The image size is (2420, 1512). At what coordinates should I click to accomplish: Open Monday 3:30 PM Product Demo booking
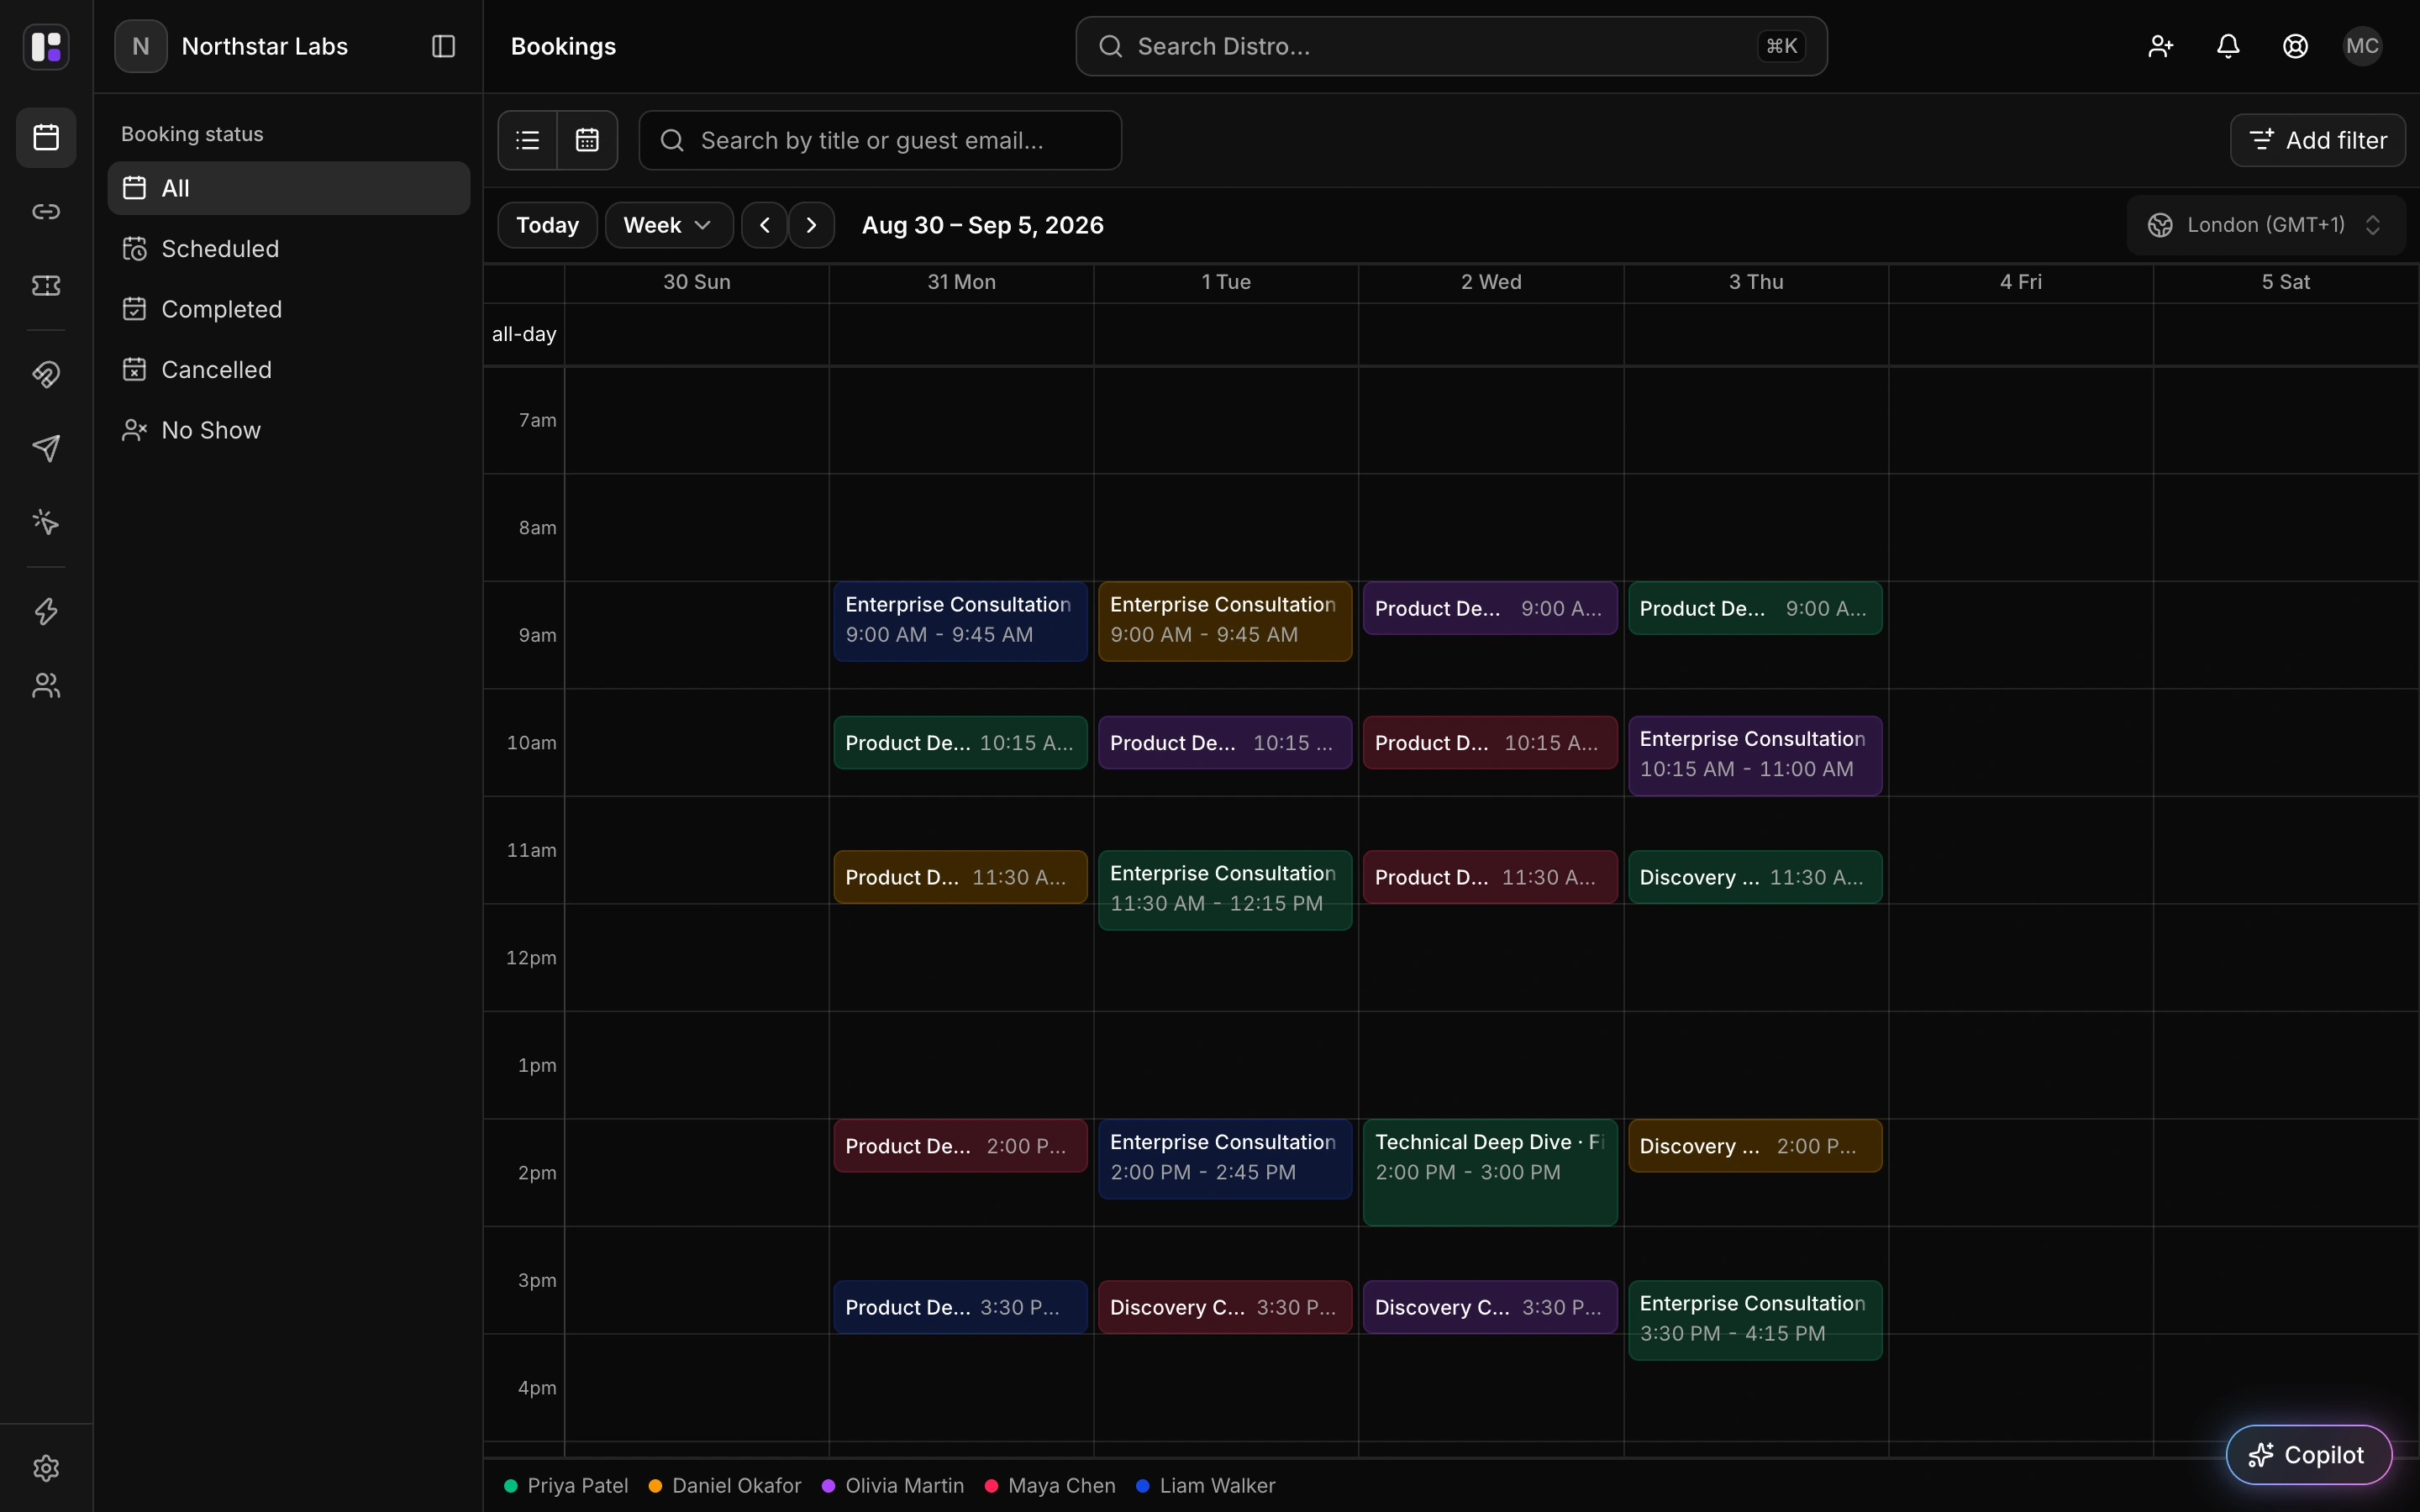[960, 1307]
